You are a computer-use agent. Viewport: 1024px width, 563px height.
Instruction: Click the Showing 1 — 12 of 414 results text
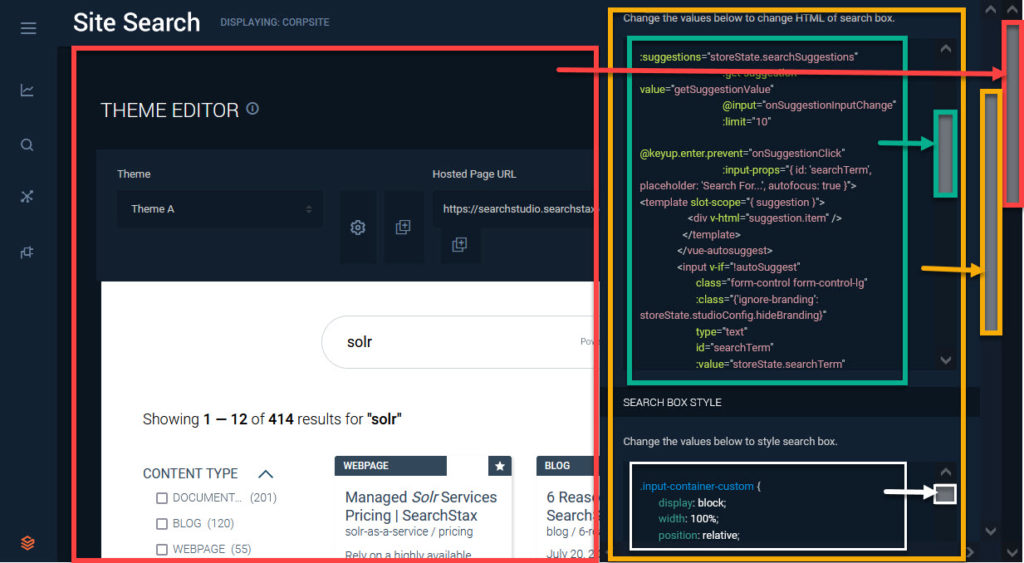click(x=272, y=419)
